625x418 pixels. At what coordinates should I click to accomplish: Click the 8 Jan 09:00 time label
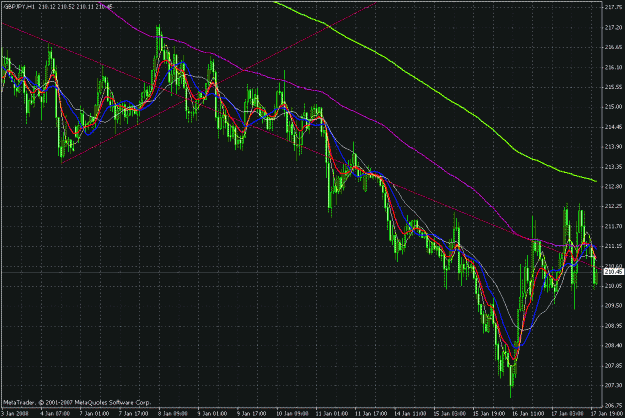(x=173, y=414)
